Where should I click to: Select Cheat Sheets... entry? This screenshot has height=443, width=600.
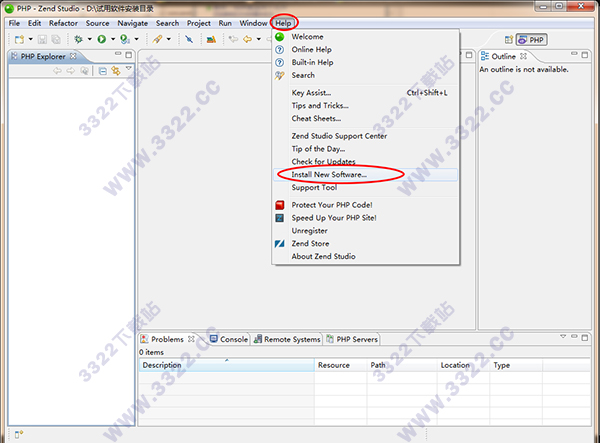point(365,119)
